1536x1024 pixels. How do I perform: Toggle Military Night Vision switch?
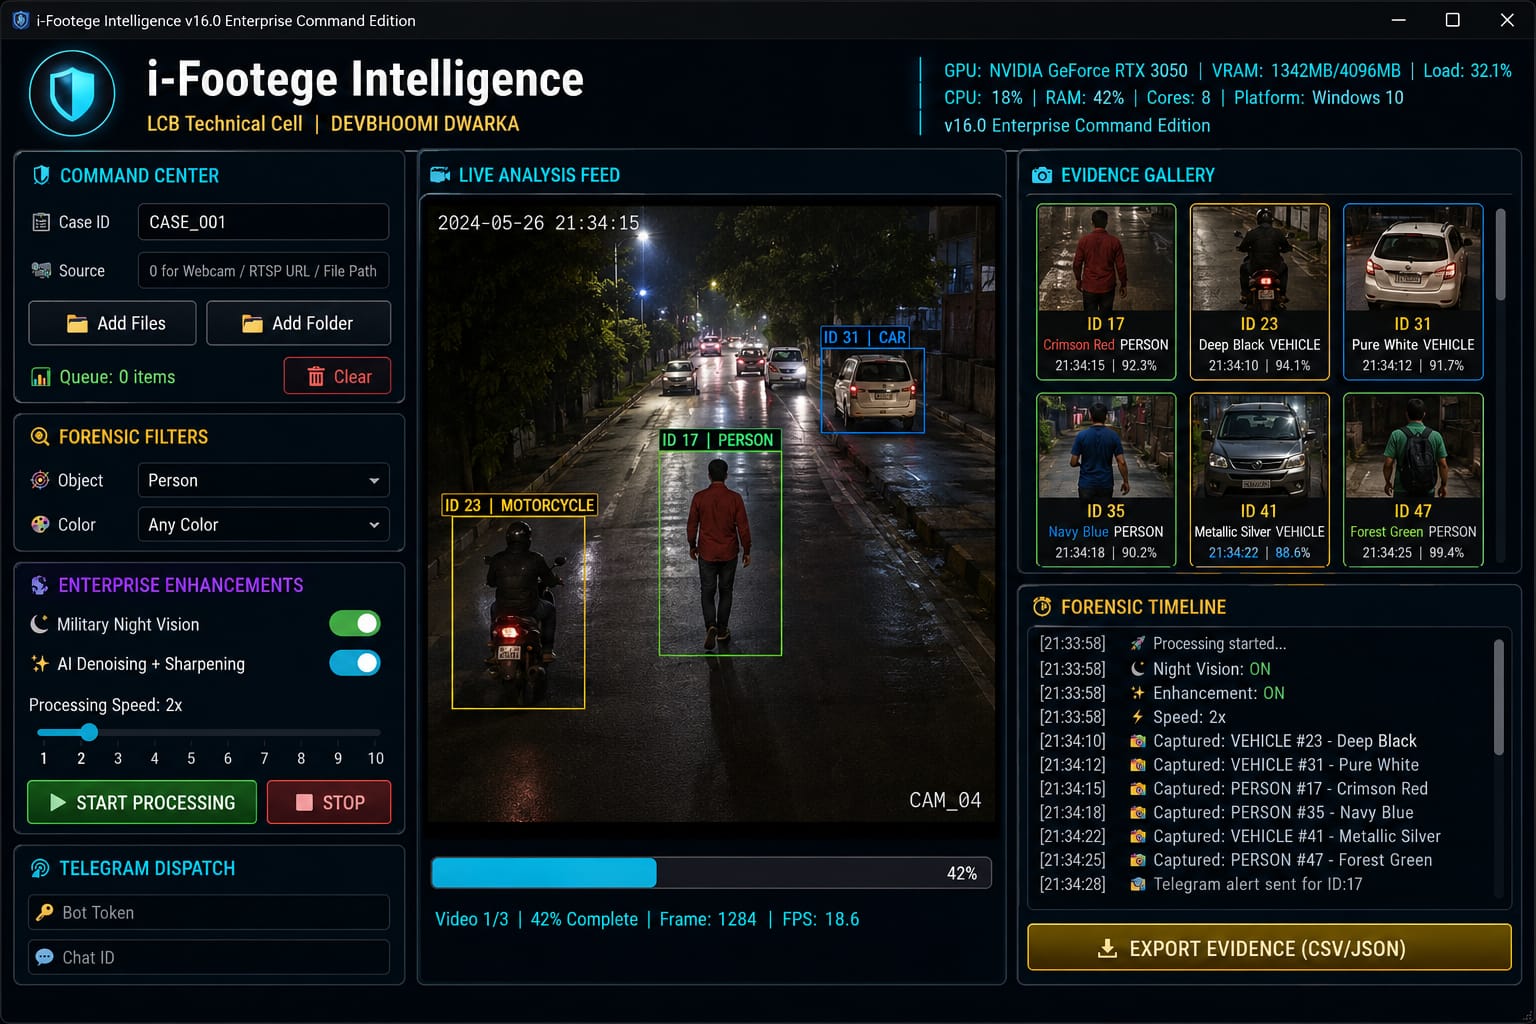(x=355, y=624)
